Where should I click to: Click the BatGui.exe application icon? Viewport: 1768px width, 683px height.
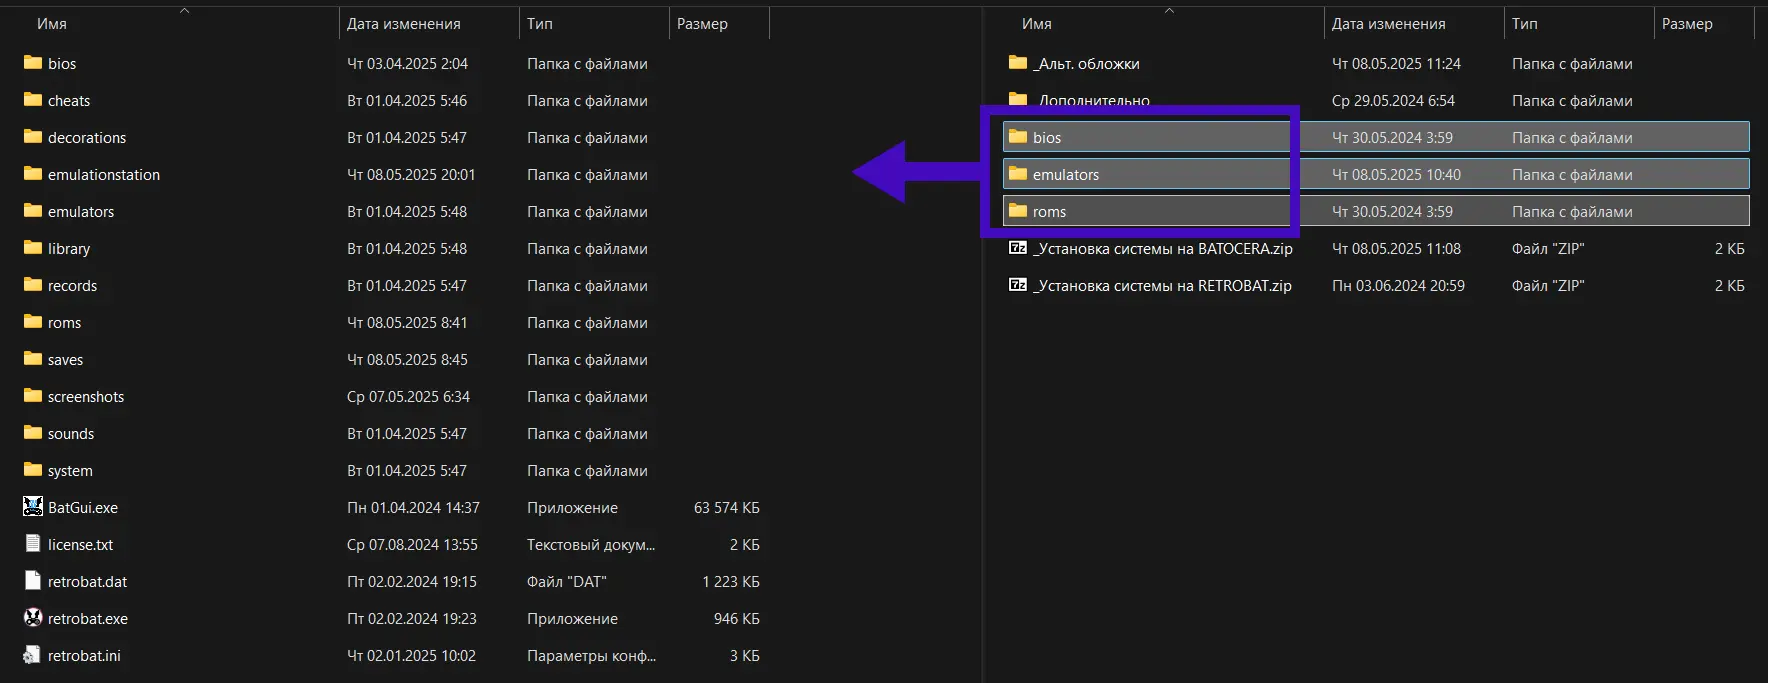point(33,507)
